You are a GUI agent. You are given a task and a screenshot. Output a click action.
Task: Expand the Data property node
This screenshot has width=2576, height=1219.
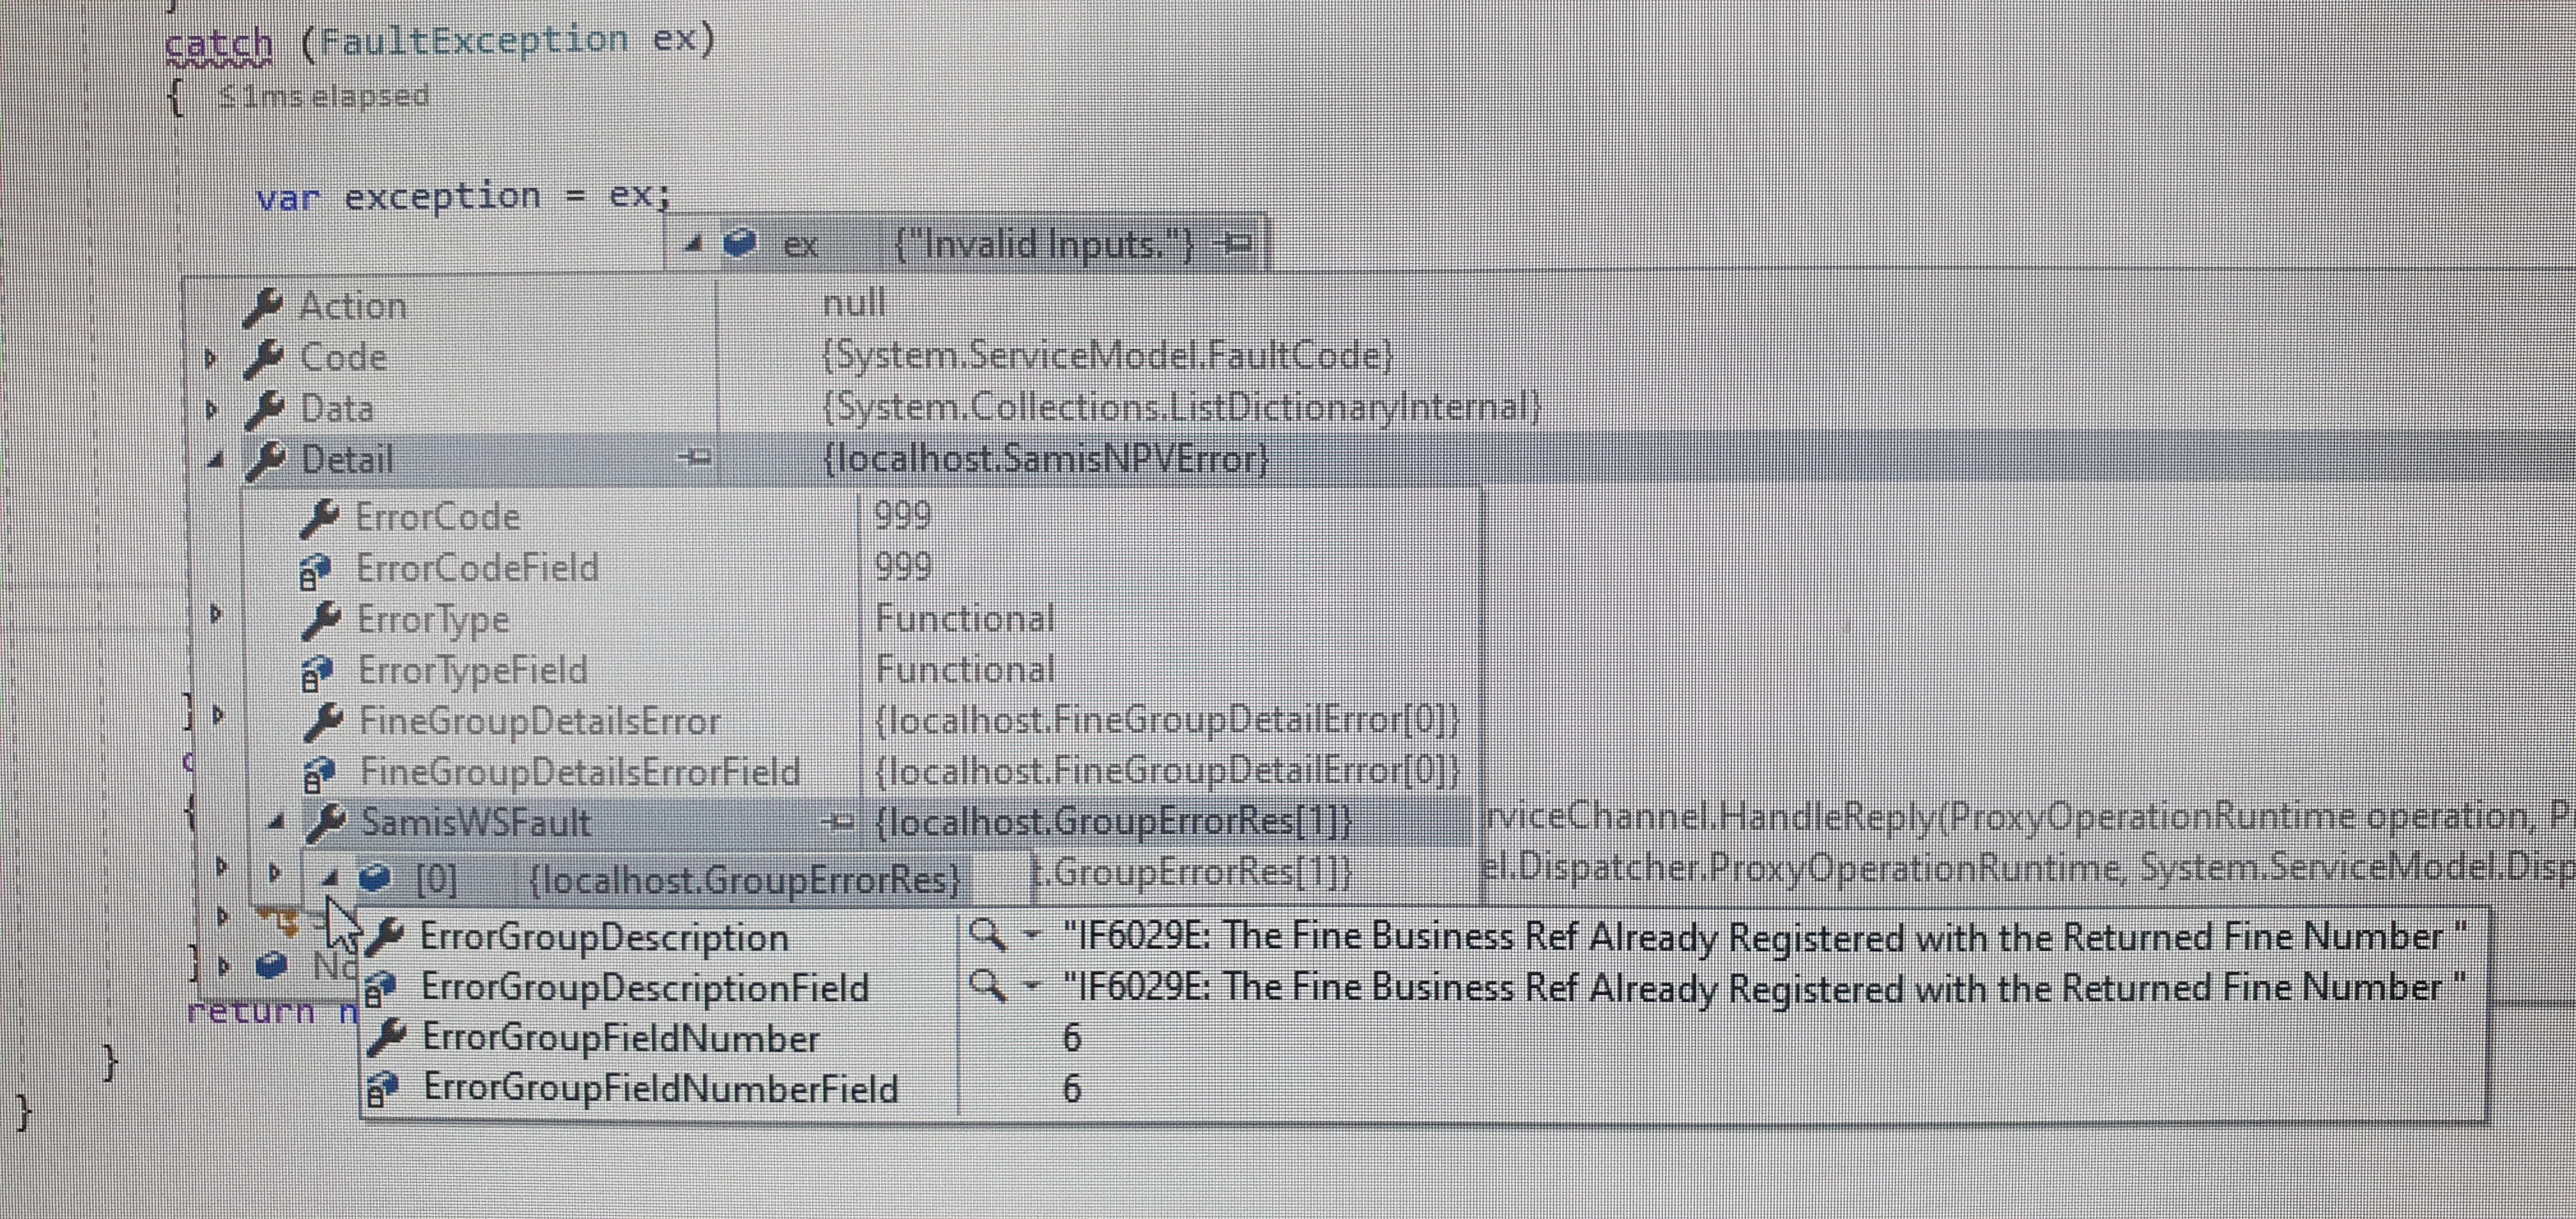click(211, 409)
